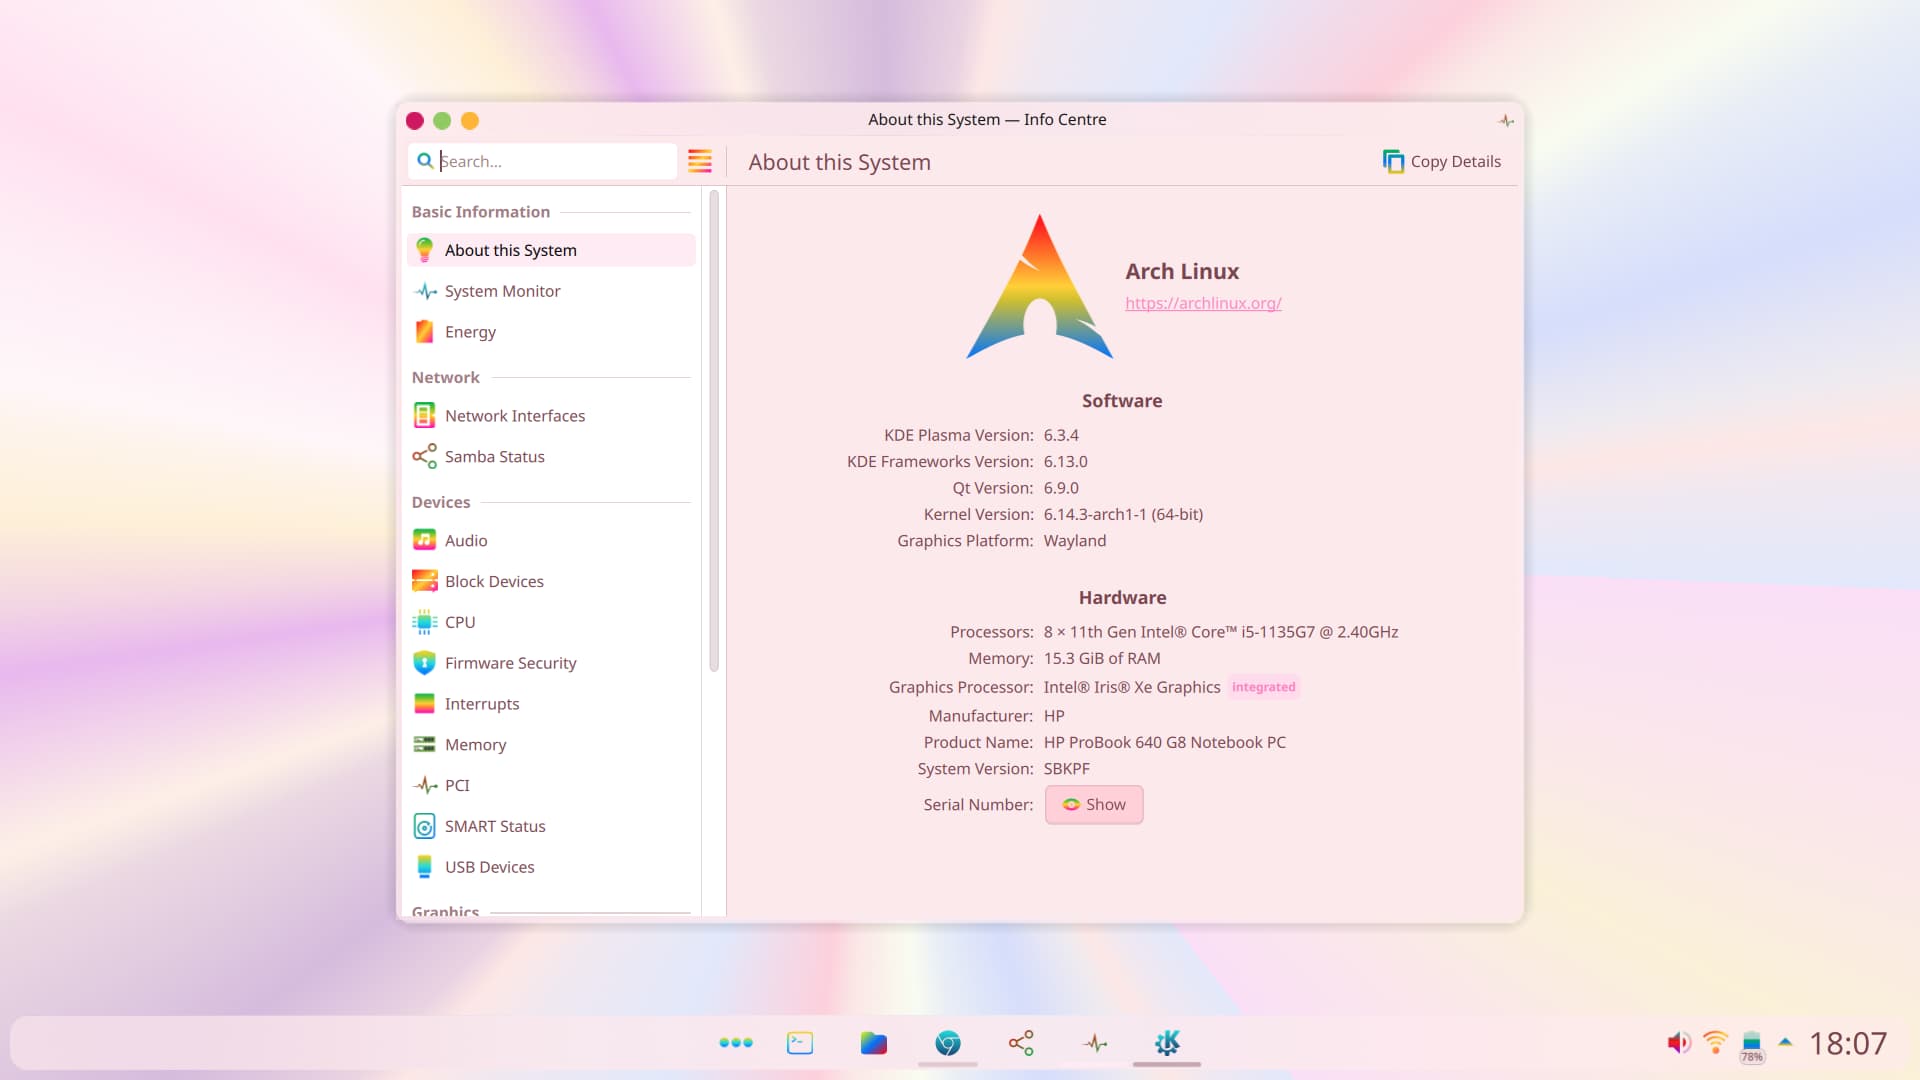1920x1080 pixels.
Task: Open Network Interfaces page
Action: (551, 415)
